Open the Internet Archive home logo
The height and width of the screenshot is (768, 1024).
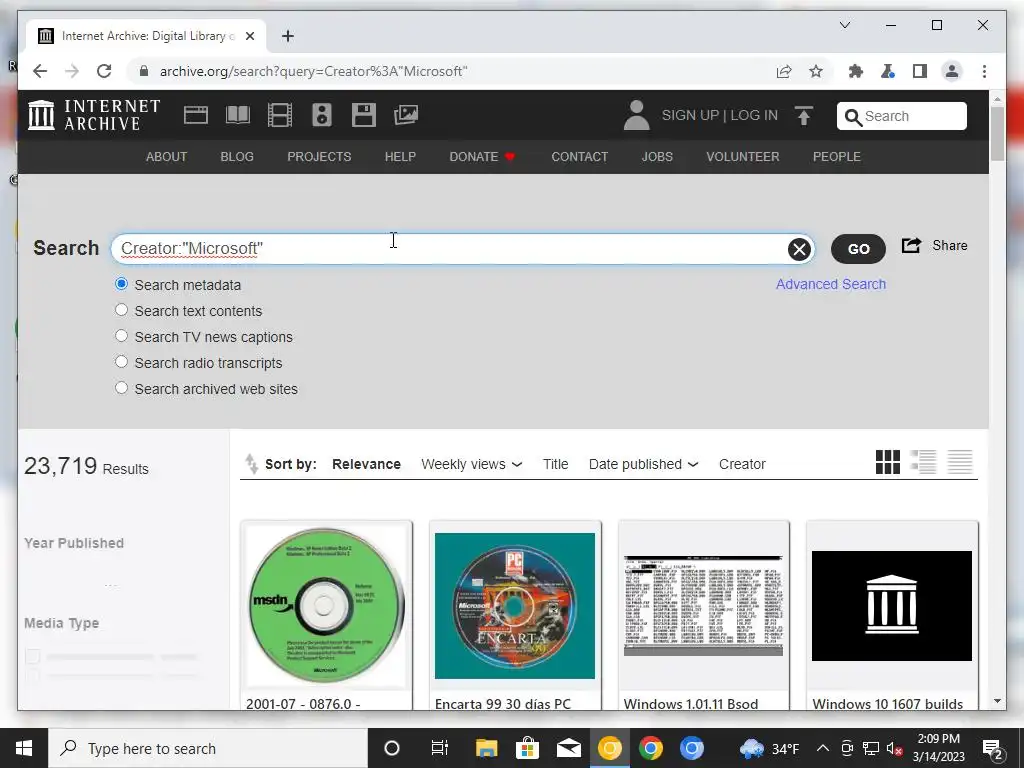pos(94,115)
